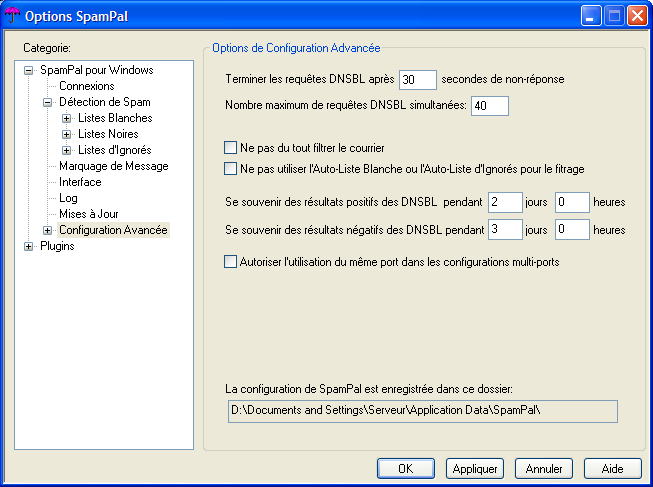This screenshot has height=487, width=653.
Task: Click 'La configuration de SpamPal est enregistrée' text
Action: [369, 389]
